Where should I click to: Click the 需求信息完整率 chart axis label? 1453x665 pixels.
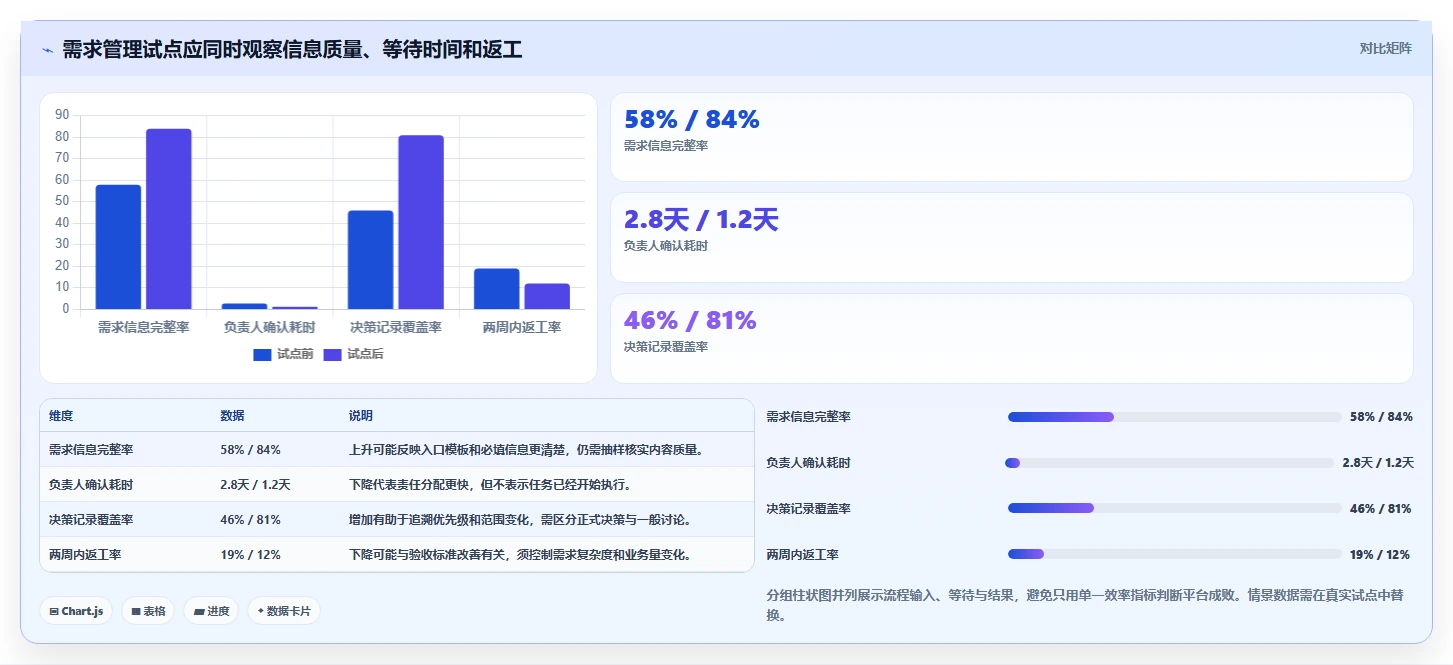[x=143, y=327]
